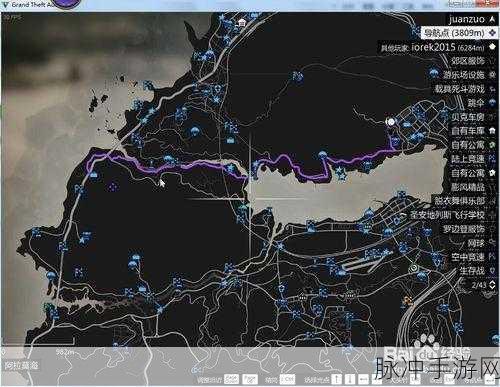Click the green circle marker near the airfield
The image size is (500, 387).
(x=414, y=268)
